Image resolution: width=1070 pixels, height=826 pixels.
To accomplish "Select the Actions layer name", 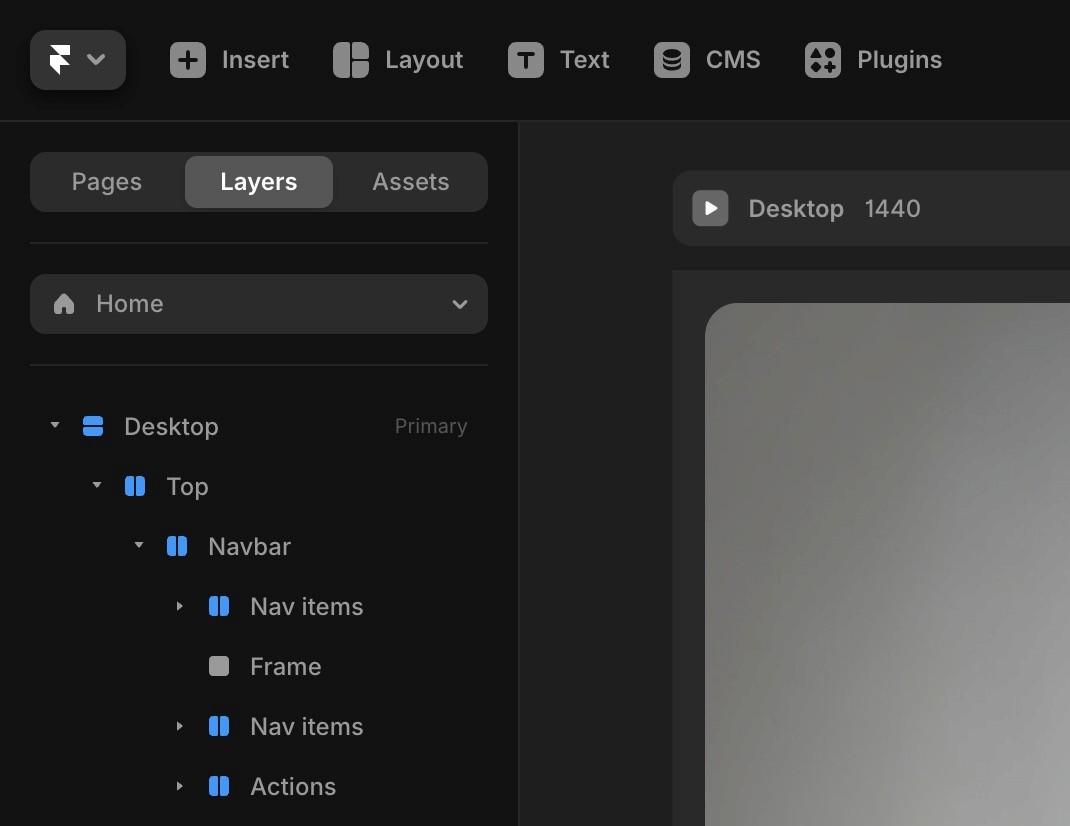I will click(293, 786).
